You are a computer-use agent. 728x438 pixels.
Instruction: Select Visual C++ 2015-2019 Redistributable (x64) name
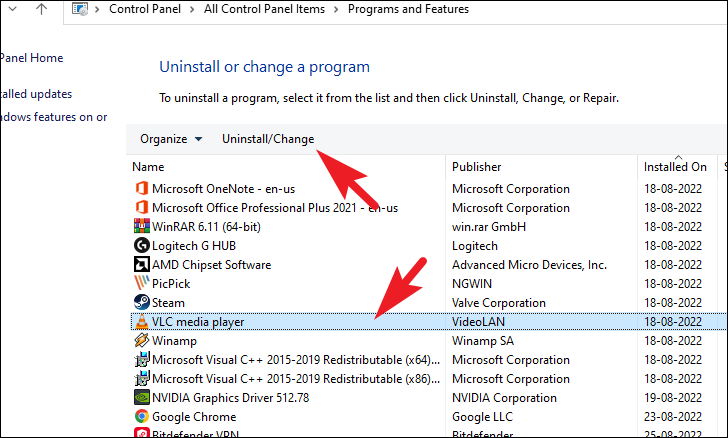click(x=296, y=360)
